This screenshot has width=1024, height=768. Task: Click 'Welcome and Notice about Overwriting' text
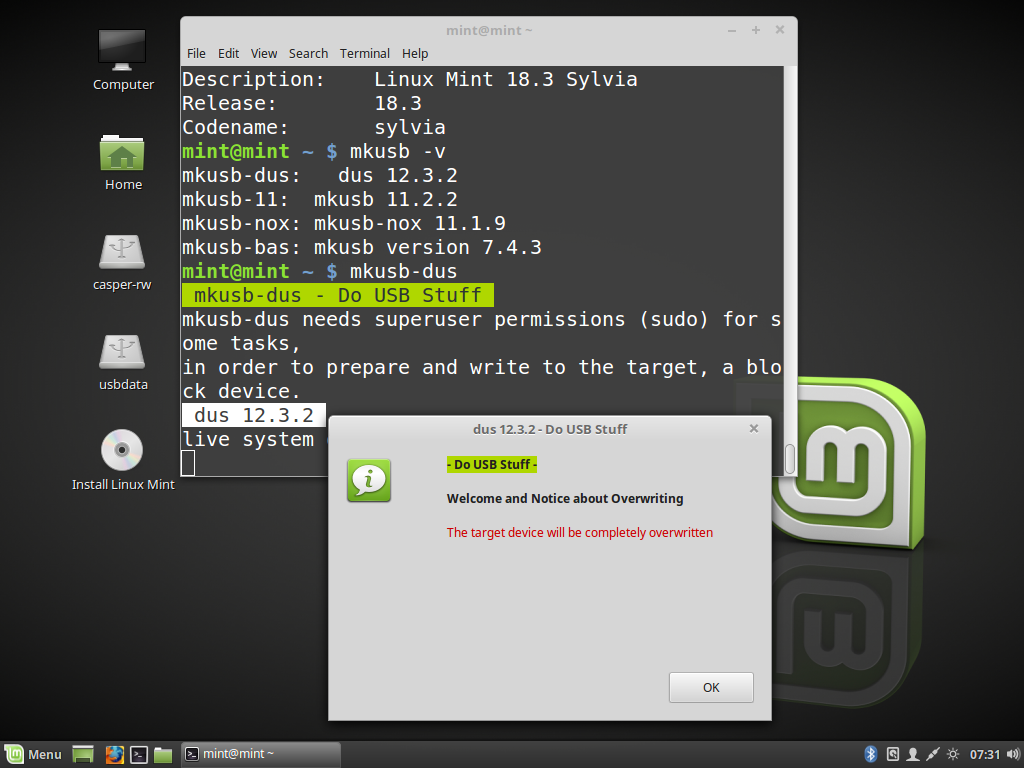click(x=565, y=498)
